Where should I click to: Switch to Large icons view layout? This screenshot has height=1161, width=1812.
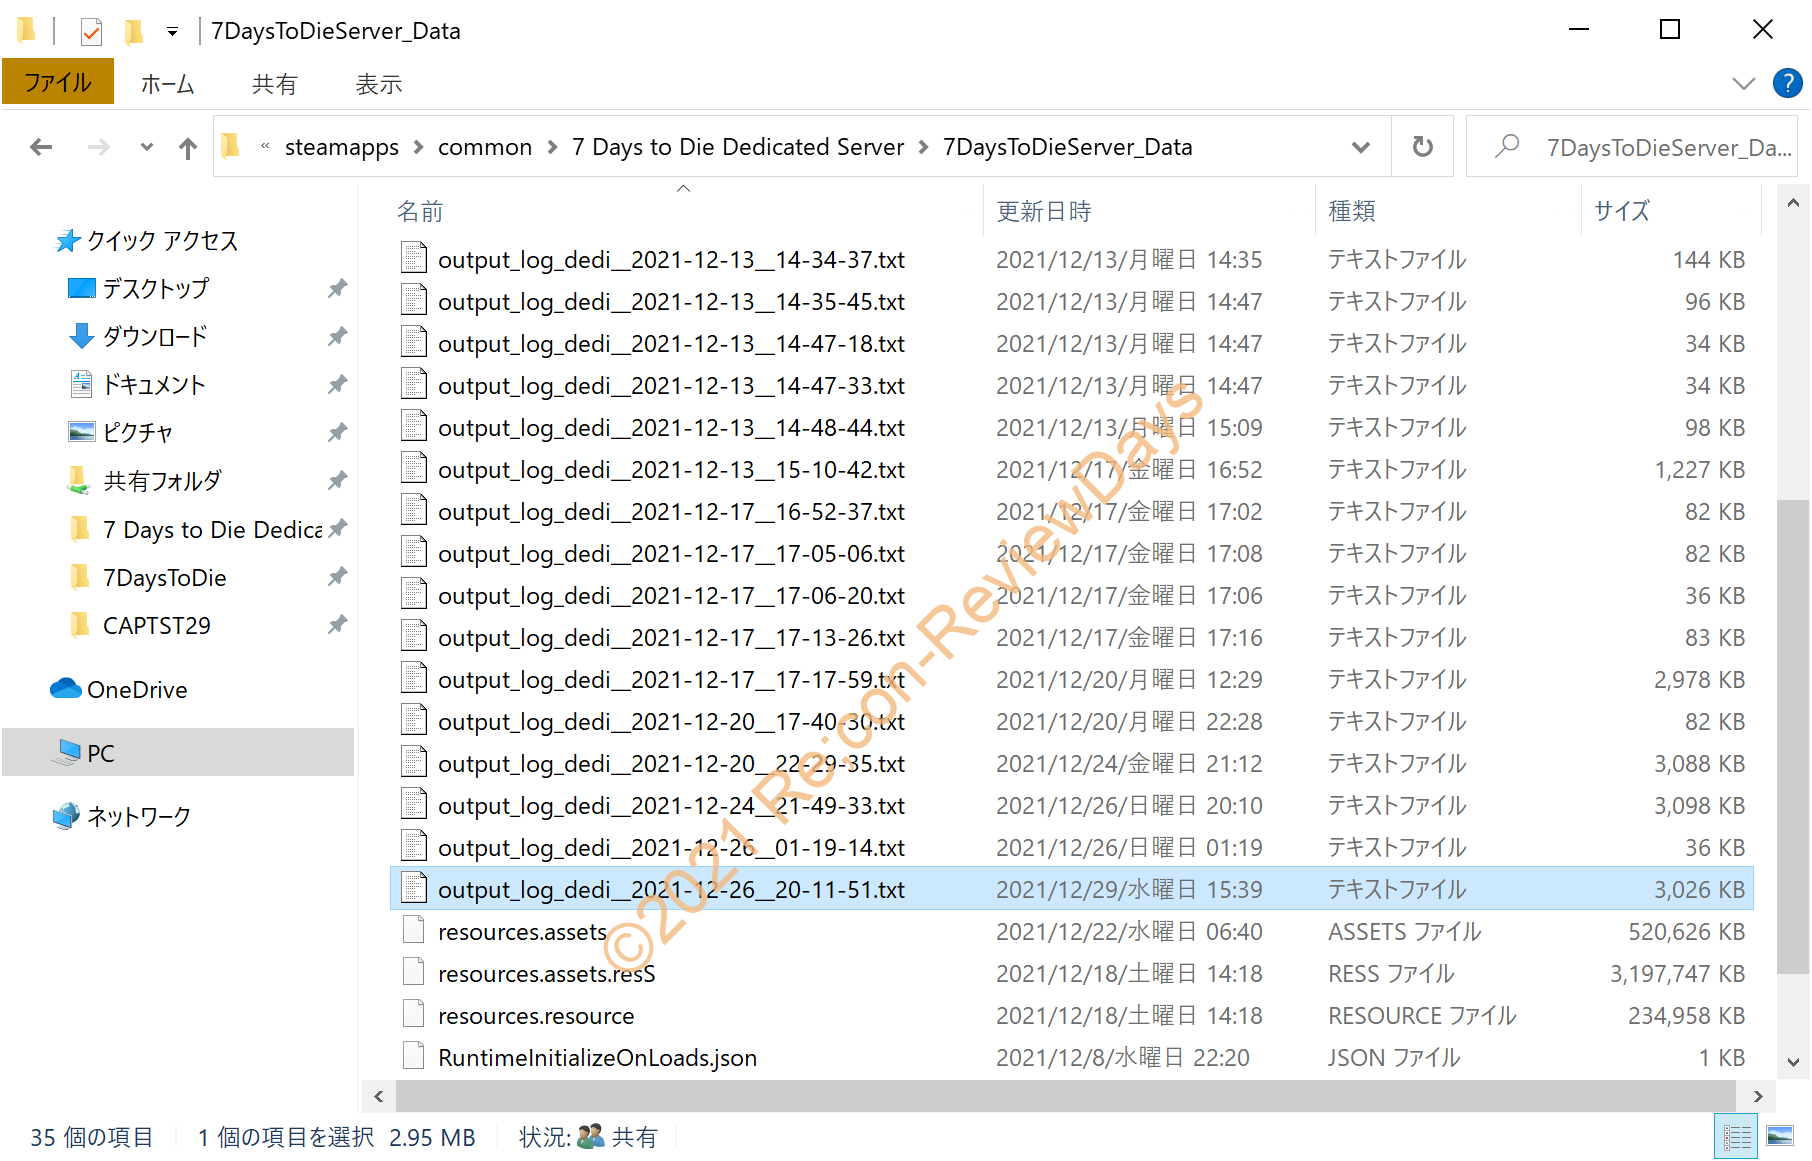(1780, 1137)
